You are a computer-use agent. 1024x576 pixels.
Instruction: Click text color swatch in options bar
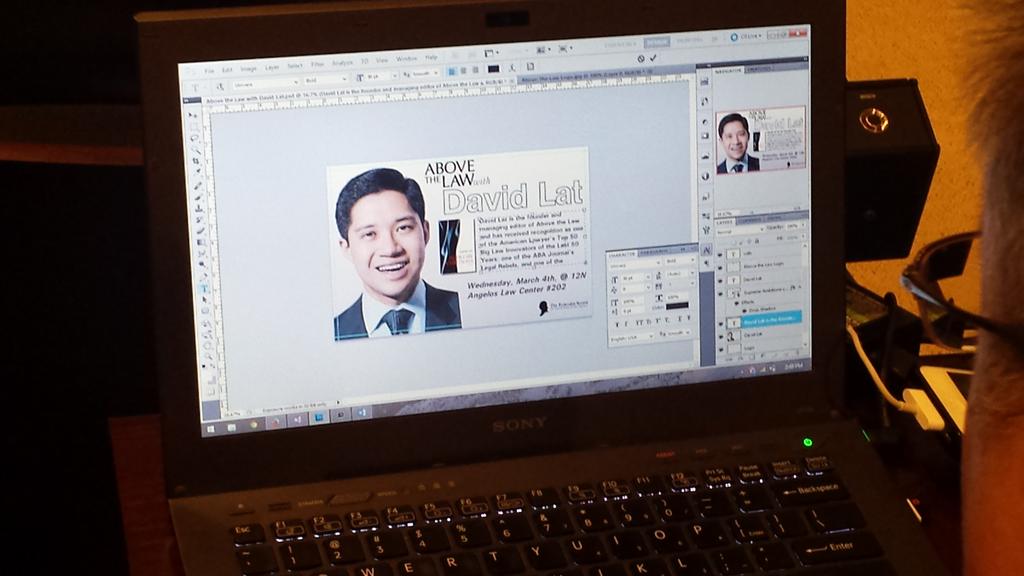pyautogui.click(x=494, y=69)
